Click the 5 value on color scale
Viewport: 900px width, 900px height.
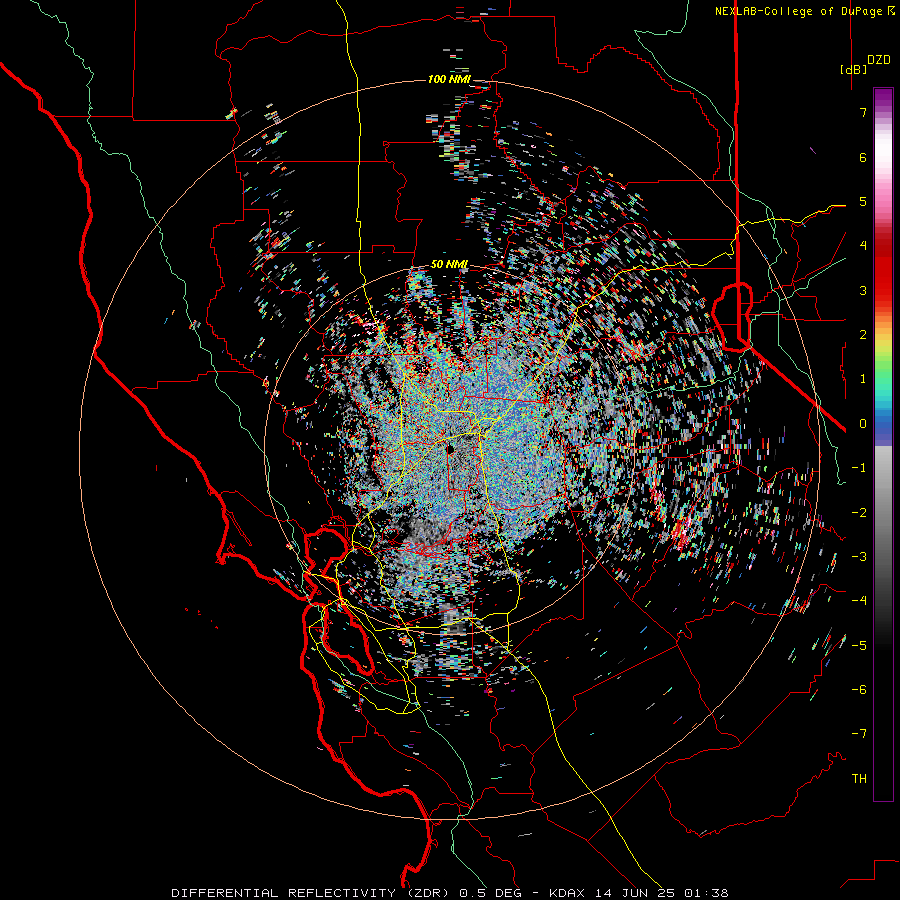[863, 201]
